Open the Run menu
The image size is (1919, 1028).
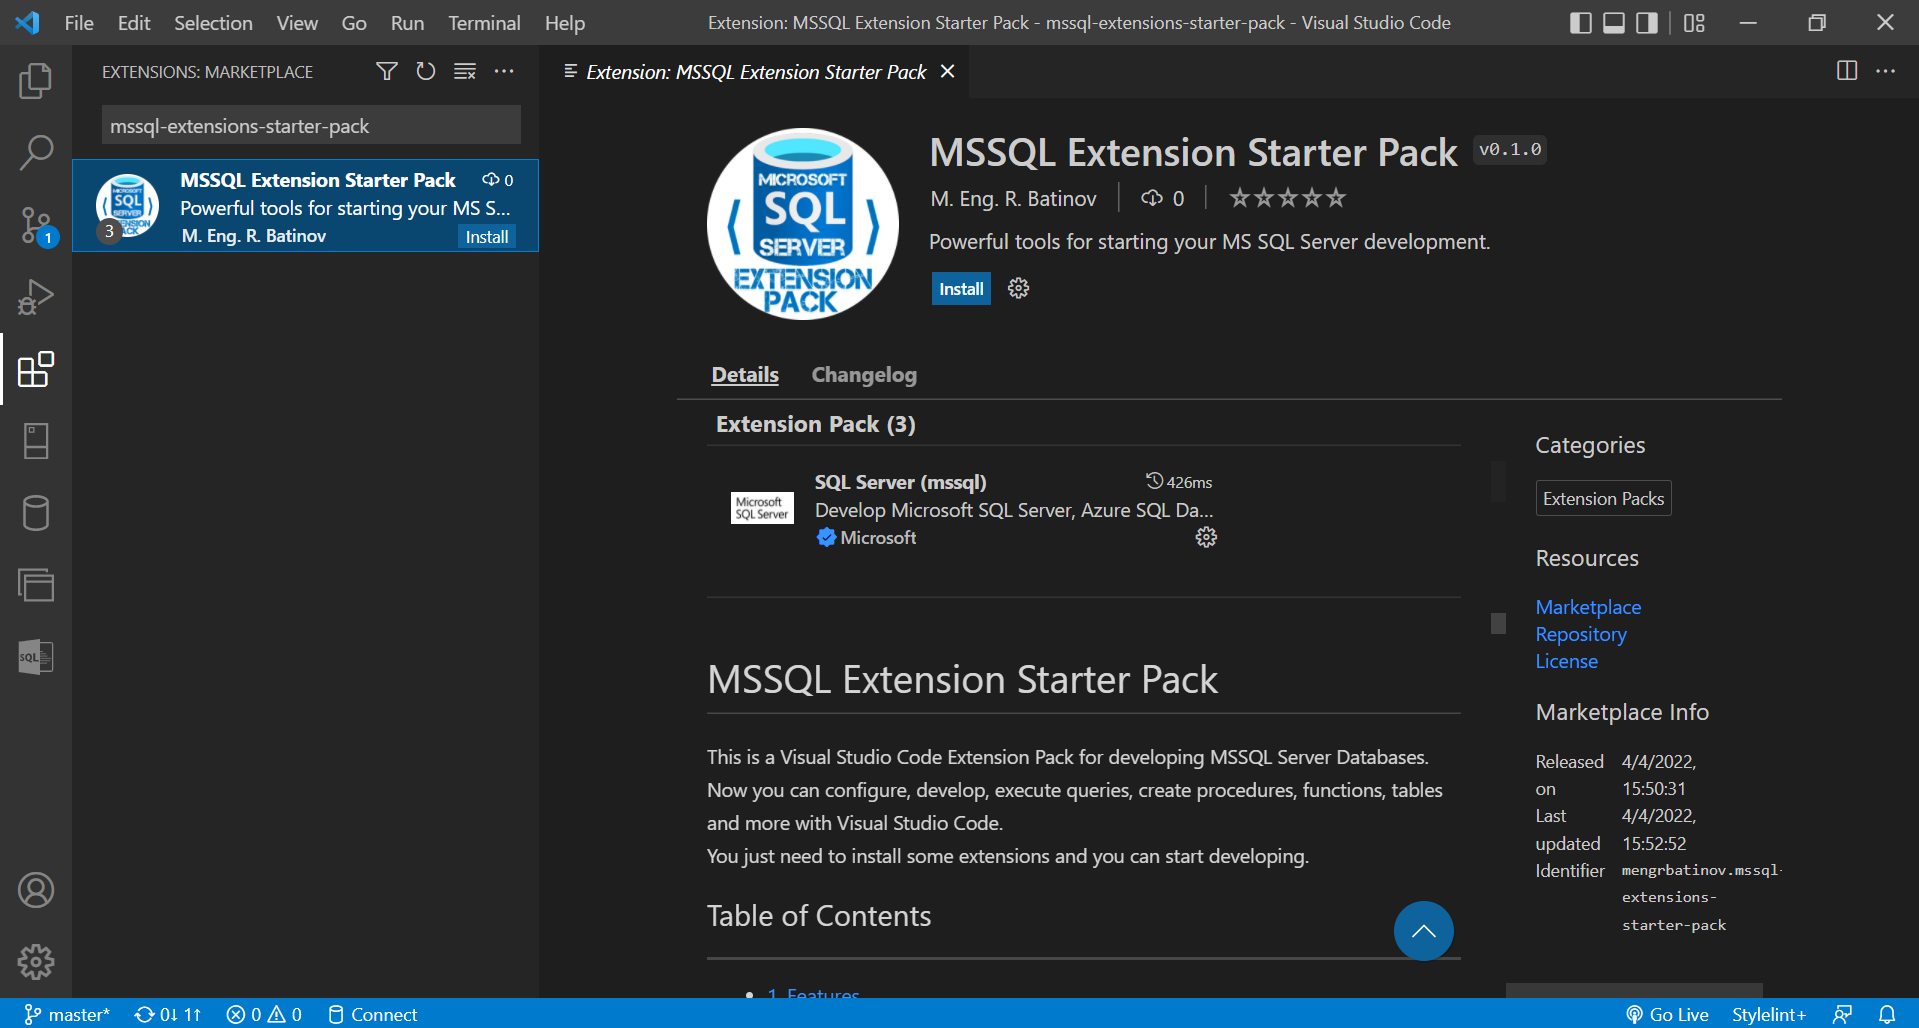[407, 22]
